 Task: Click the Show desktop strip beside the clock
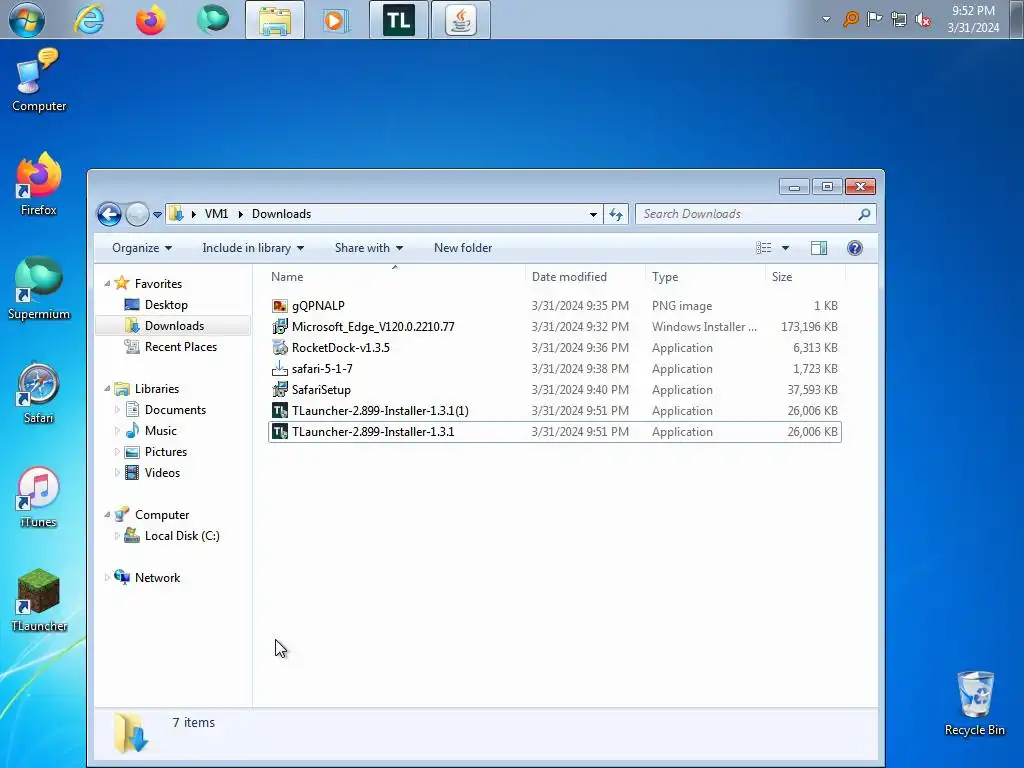coord(1017,20)
